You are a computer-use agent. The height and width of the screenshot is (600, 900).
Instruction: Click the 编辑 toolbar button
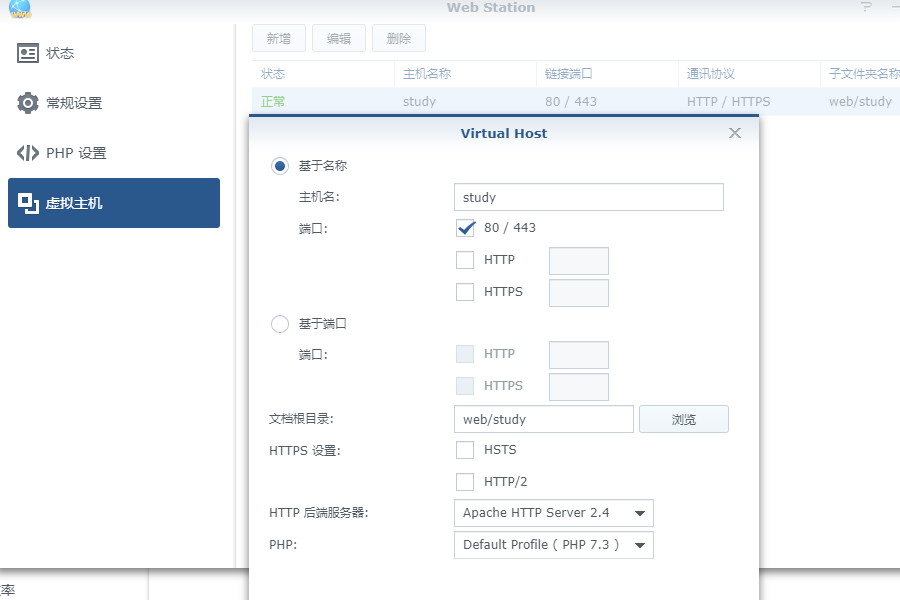[338, 38]
